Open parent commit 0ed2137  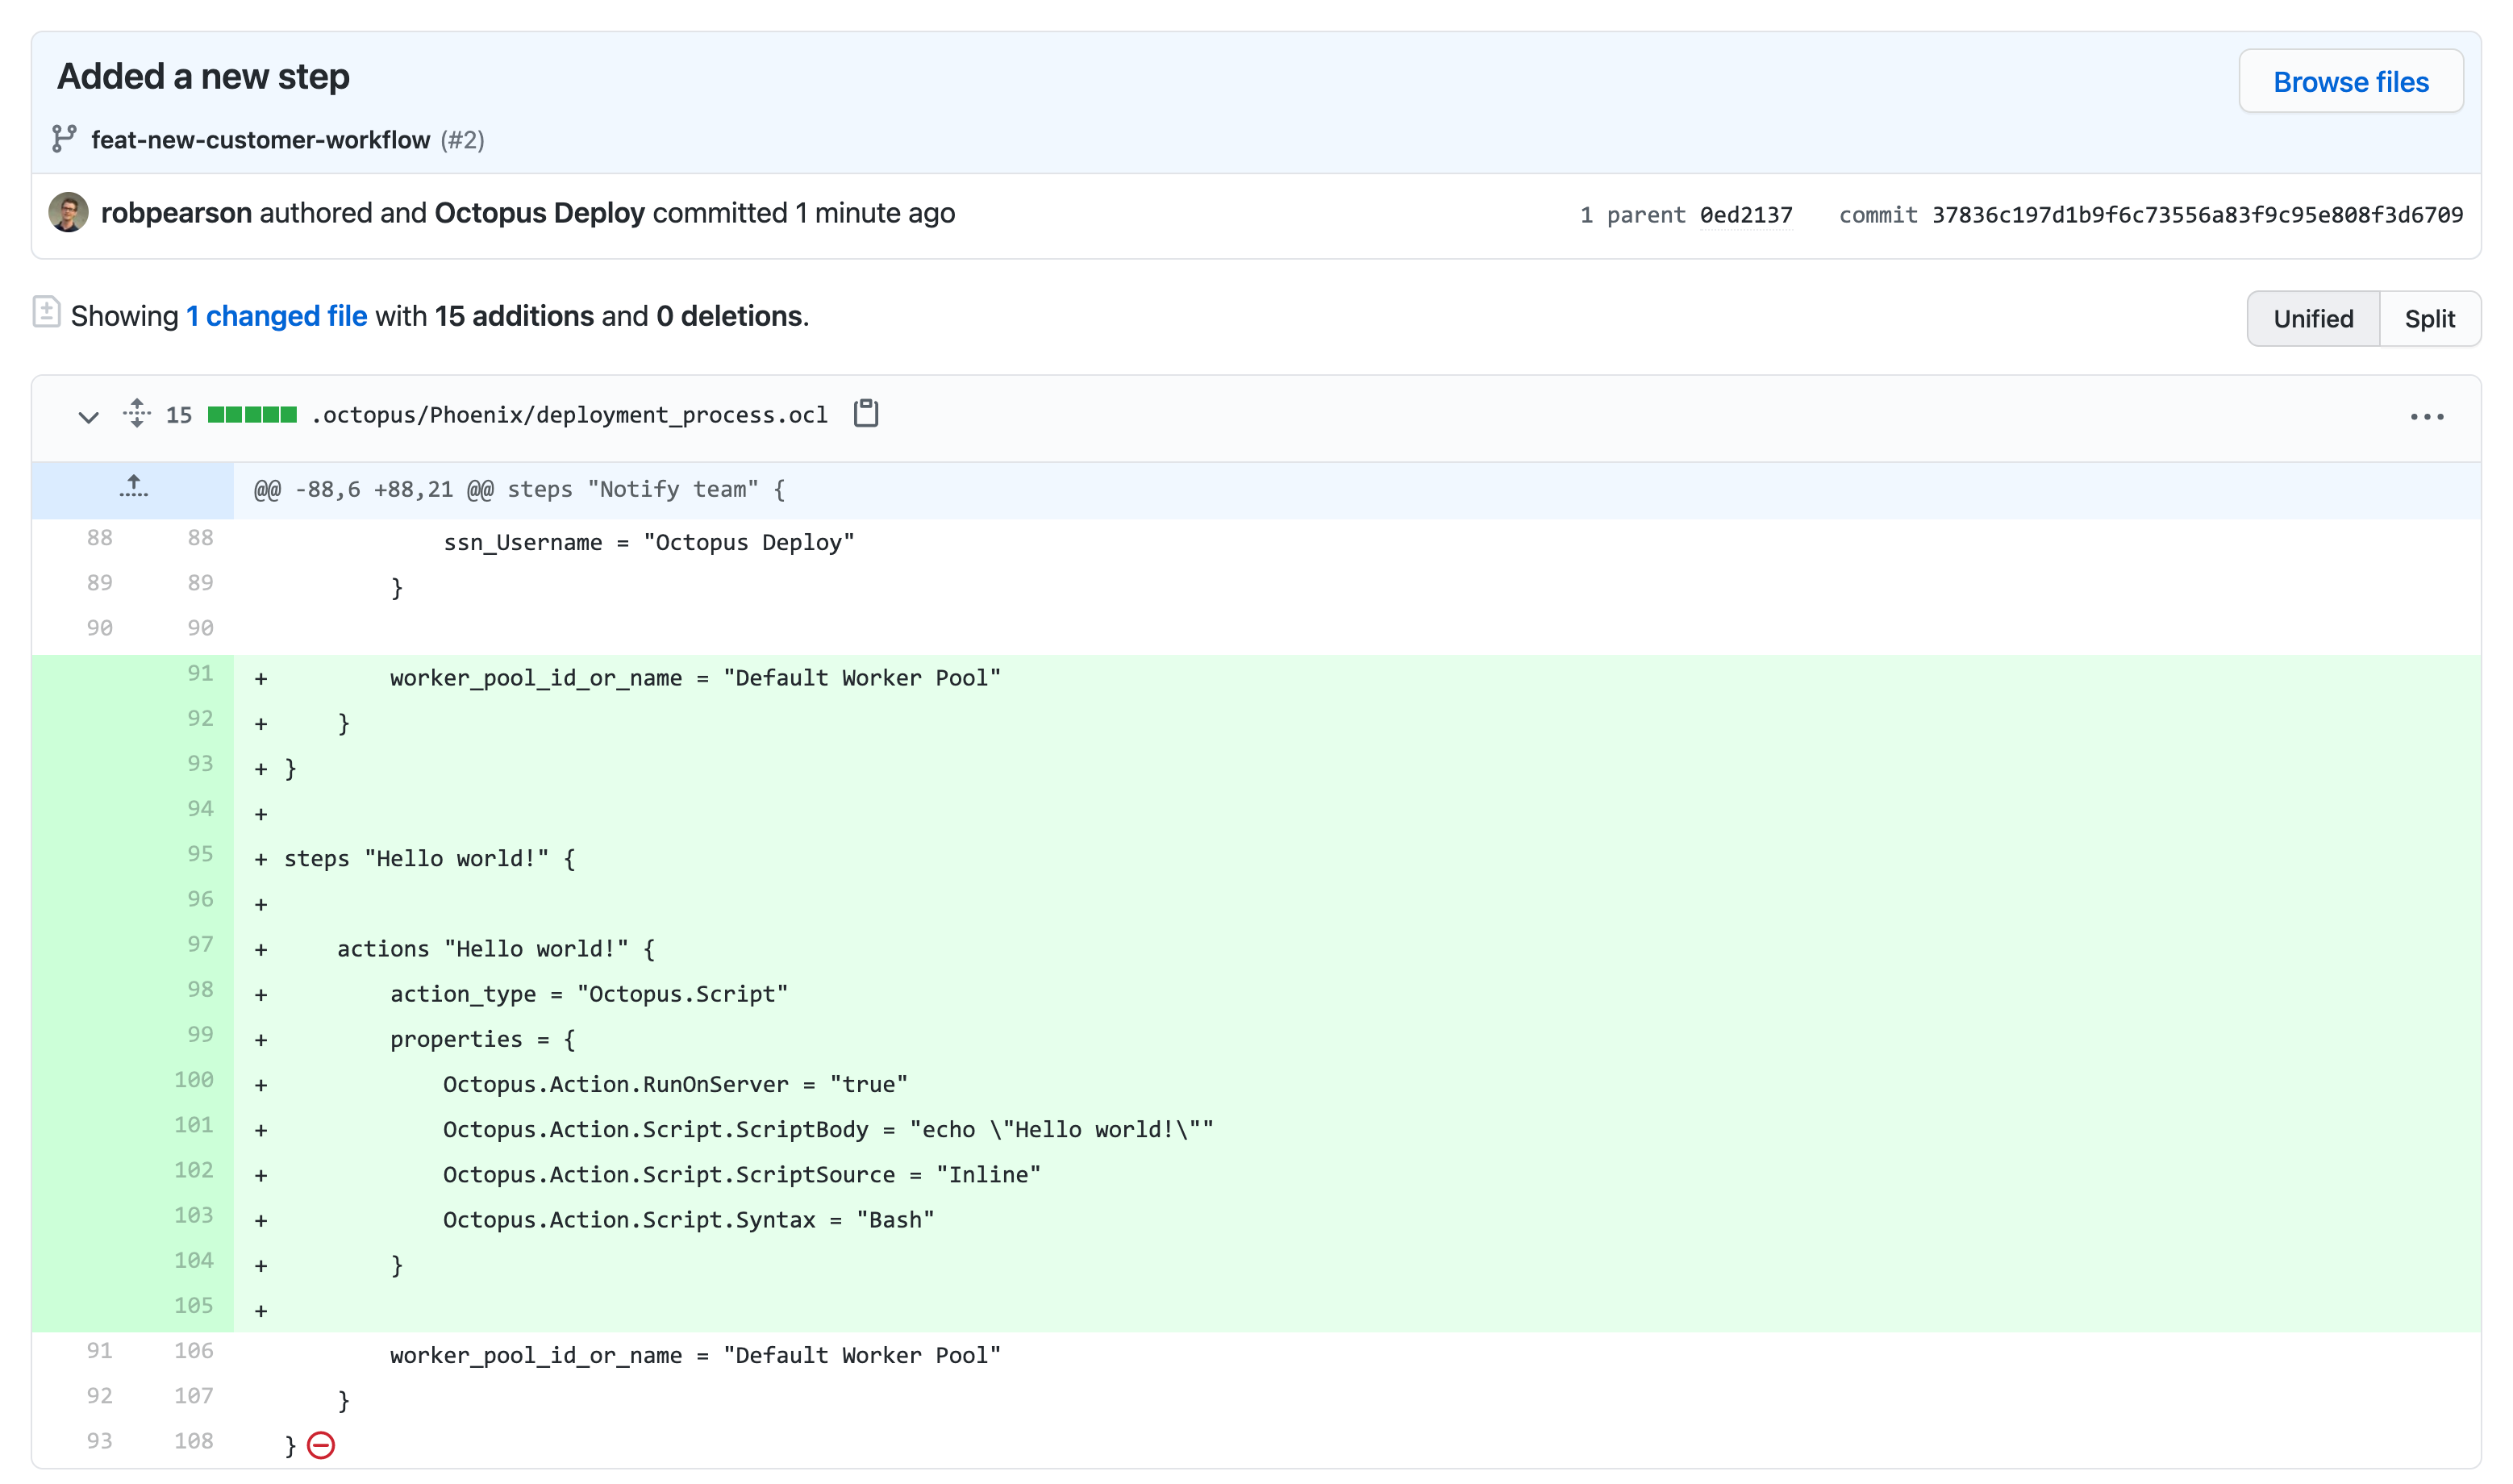(1745, 214)
